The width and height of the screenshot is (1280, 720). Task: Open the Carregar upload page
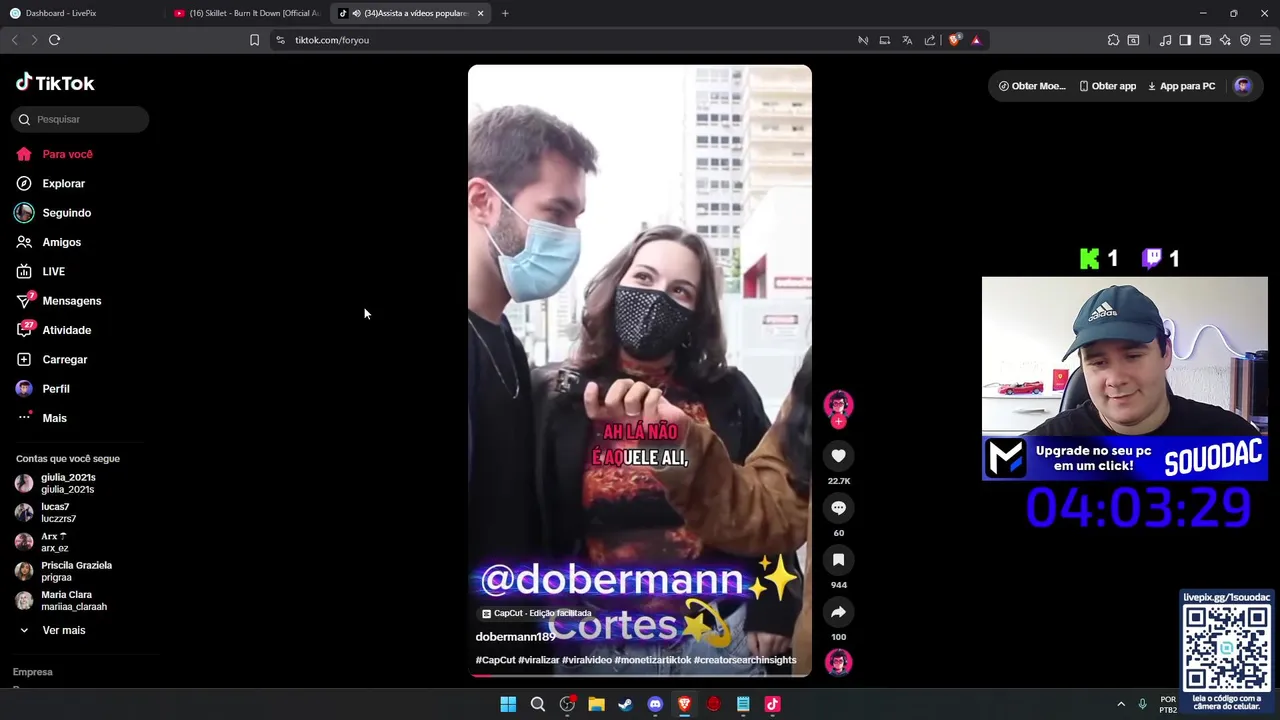click(x=52, y=360)
